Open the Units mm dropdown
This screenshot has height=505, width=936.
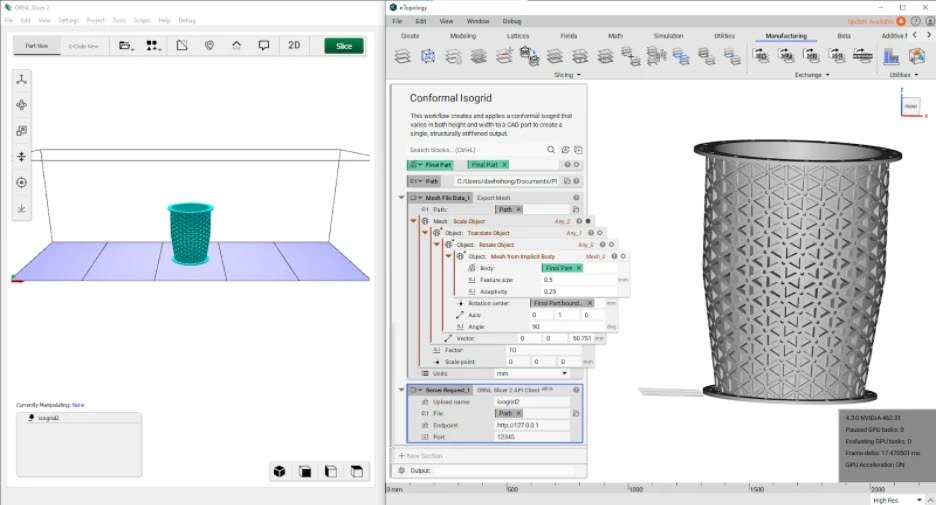pyautogui.click(x=531, y=373)
